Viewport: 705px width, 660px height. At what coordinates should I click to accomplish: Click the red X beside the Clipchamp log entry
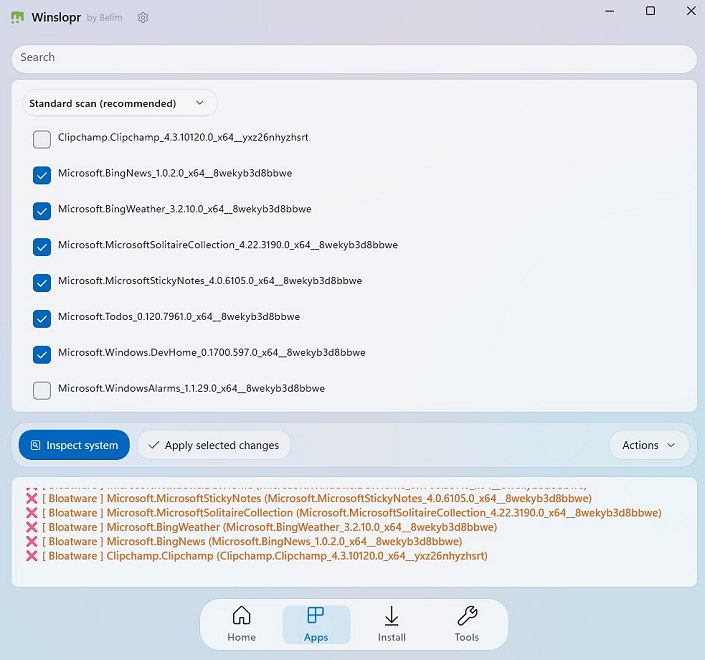[31, 556]
